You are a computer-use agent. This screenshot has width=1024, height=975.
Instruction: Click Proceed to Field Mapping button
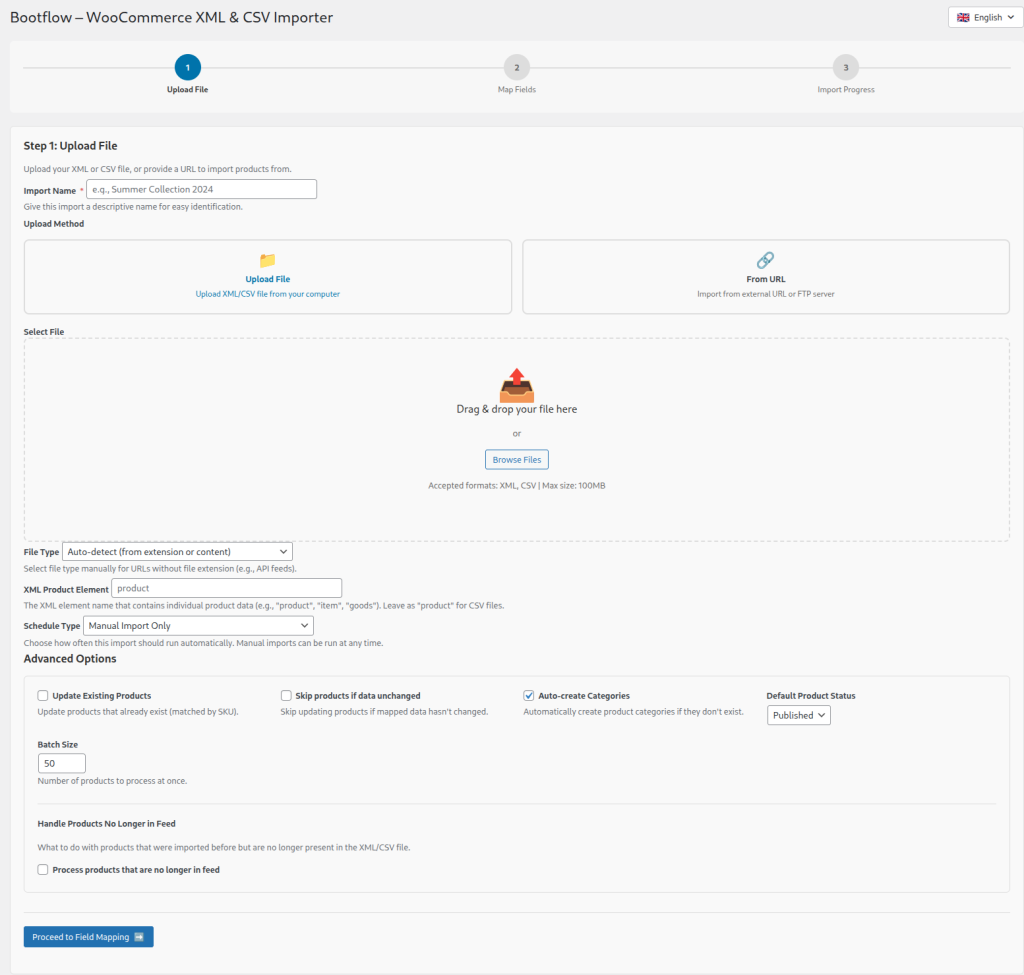pos(88,936)
